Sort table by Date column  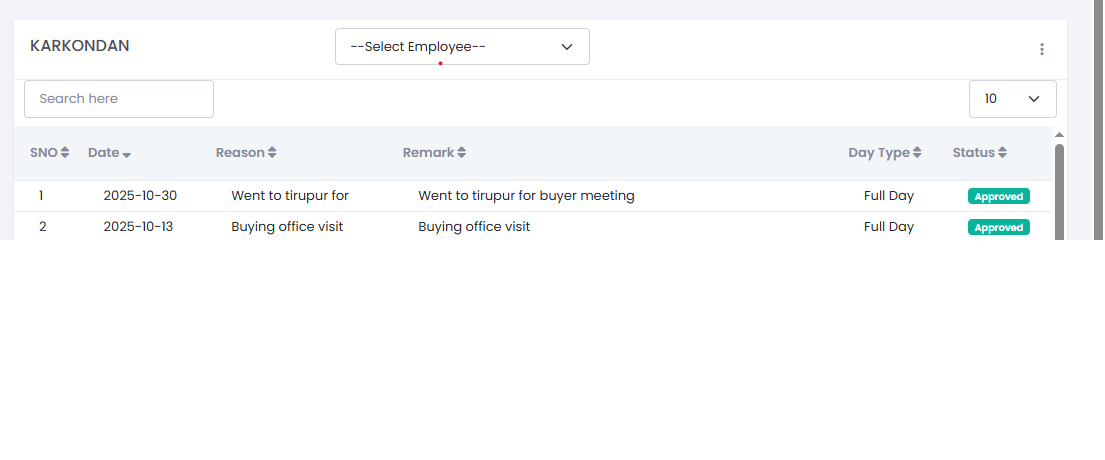[109, 153]
